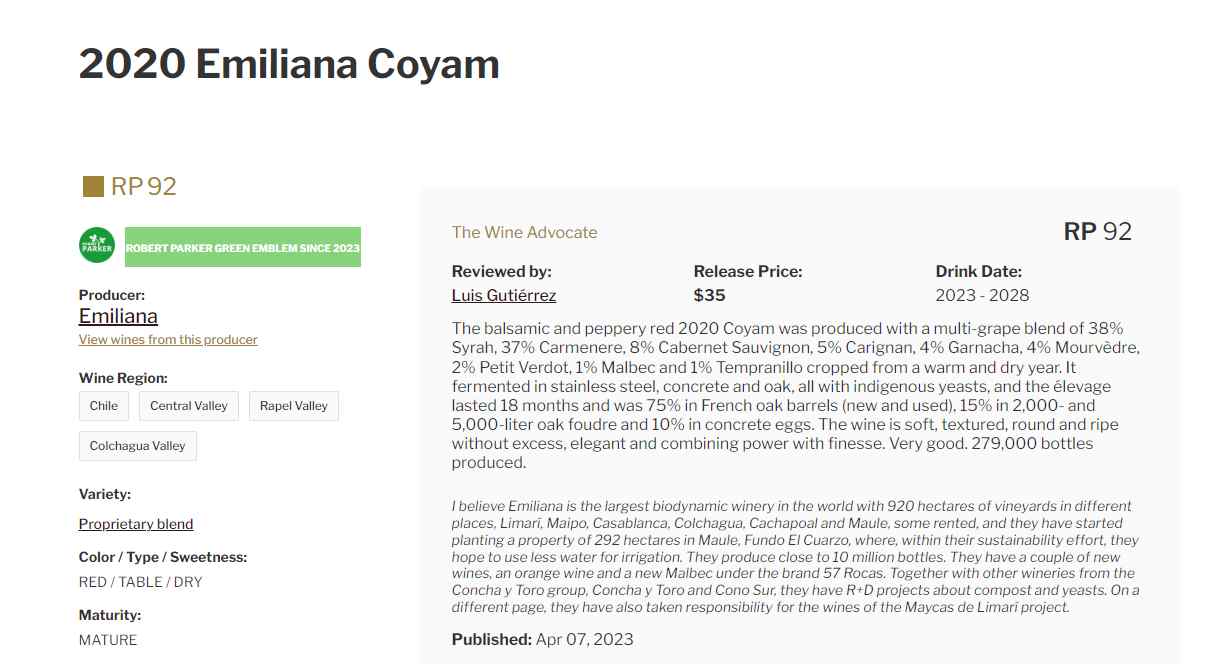Click the RP 92 score in review panel

[x=1097, y=232]
